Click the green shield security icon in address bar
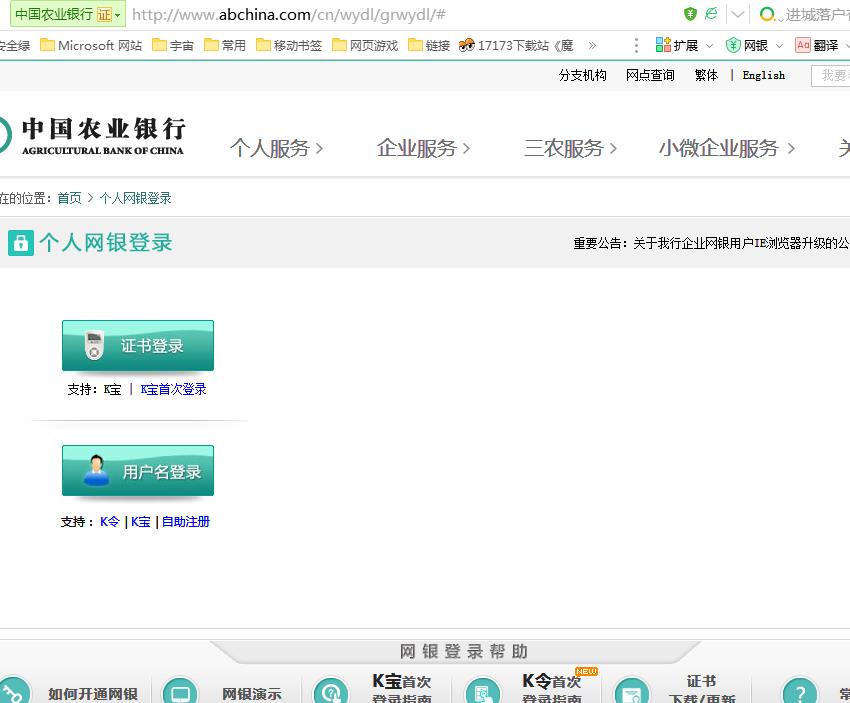This screenshot has height=703, width=850. tap(690, 14)
